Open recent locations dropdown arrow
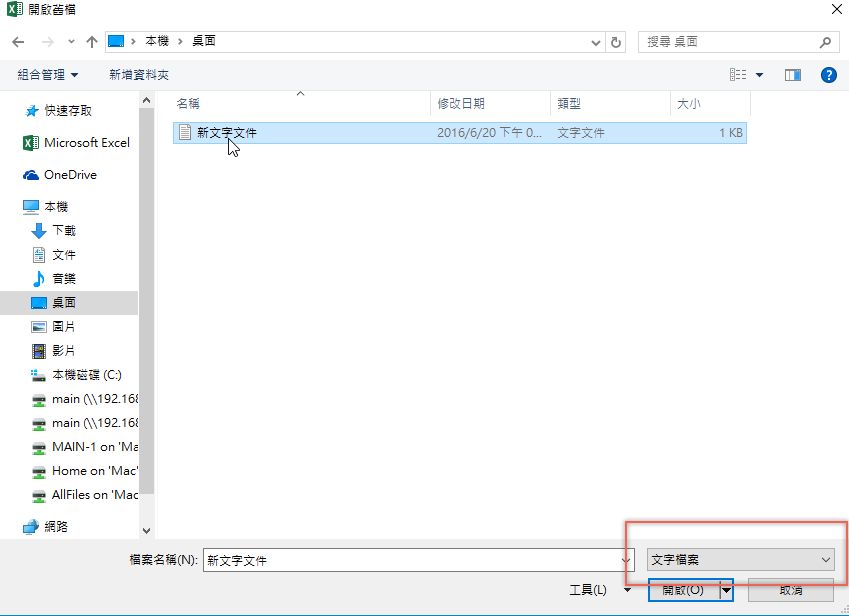 [71, 42]
